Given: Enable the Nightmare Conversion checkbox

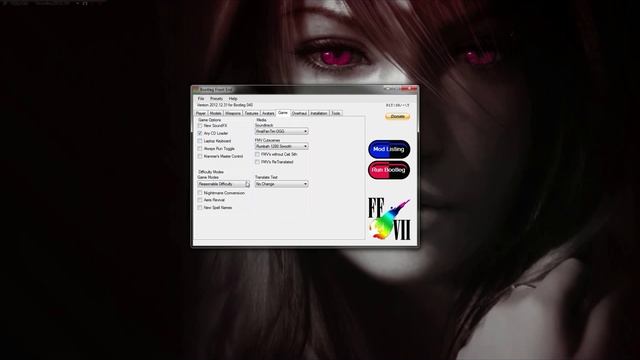Looking at the screenshot, I should [x=200, y=193].
